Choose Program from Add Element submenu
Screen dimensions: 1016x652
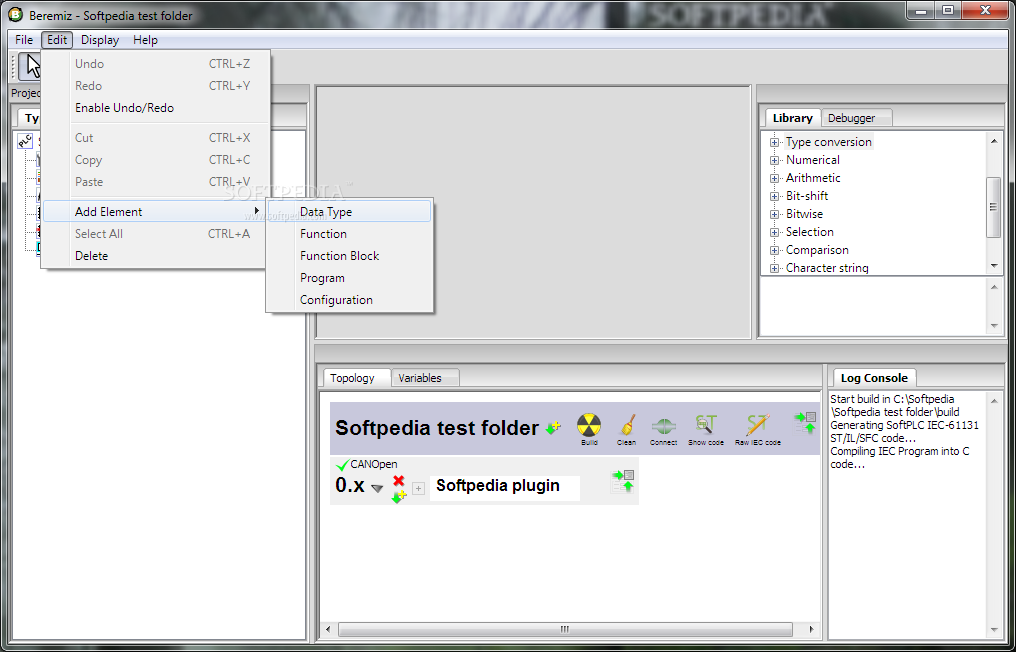[349, 277]
